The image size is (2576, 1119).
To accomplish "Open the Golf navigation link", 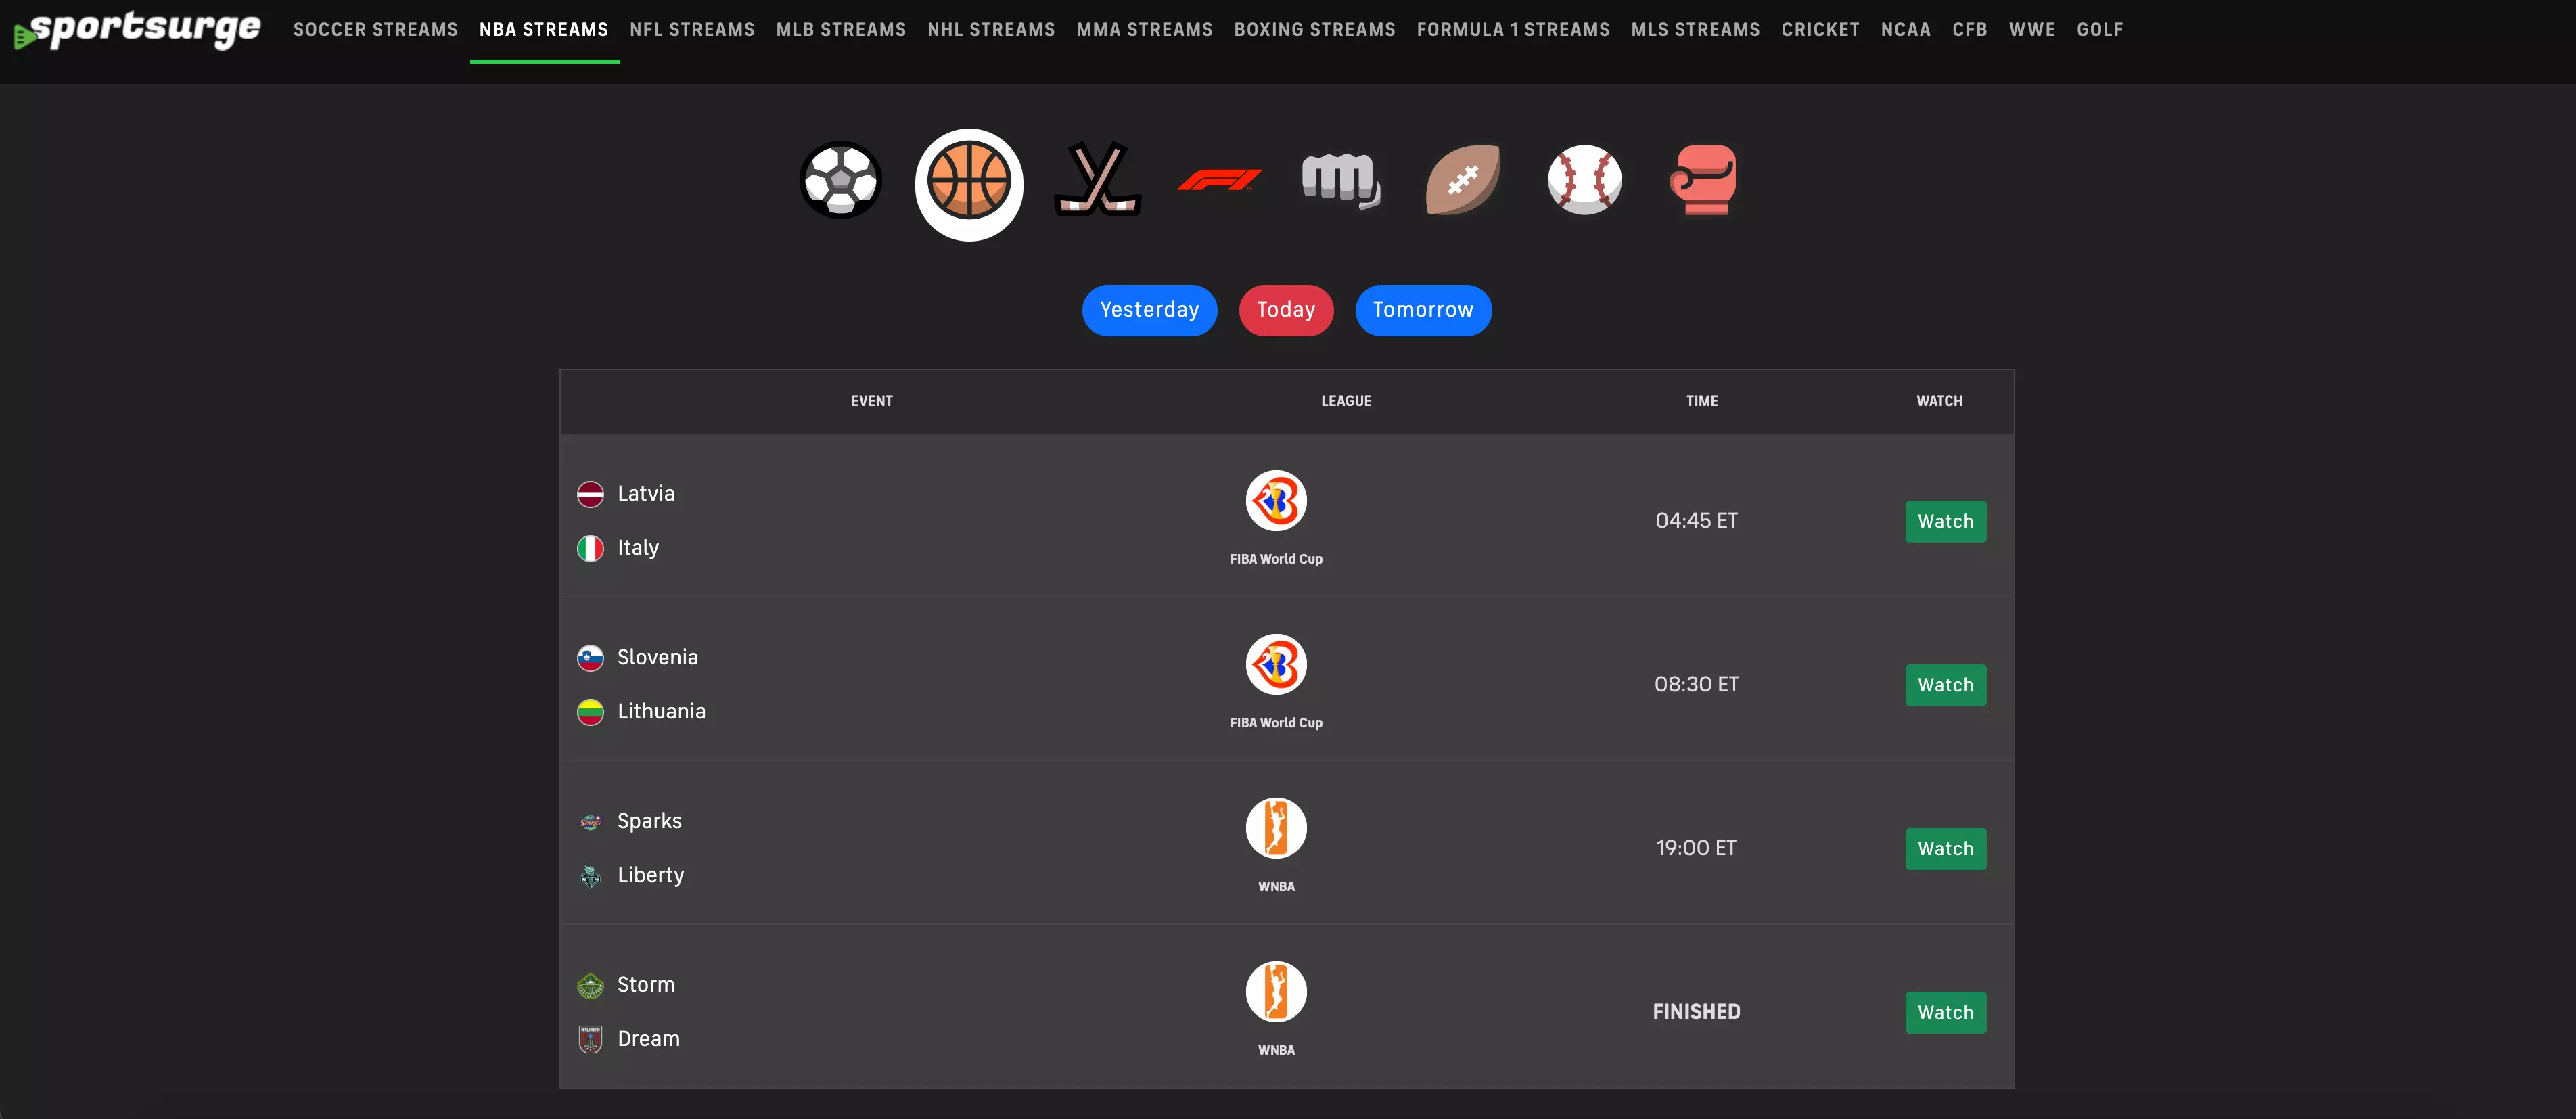I will pos(2099,30).
